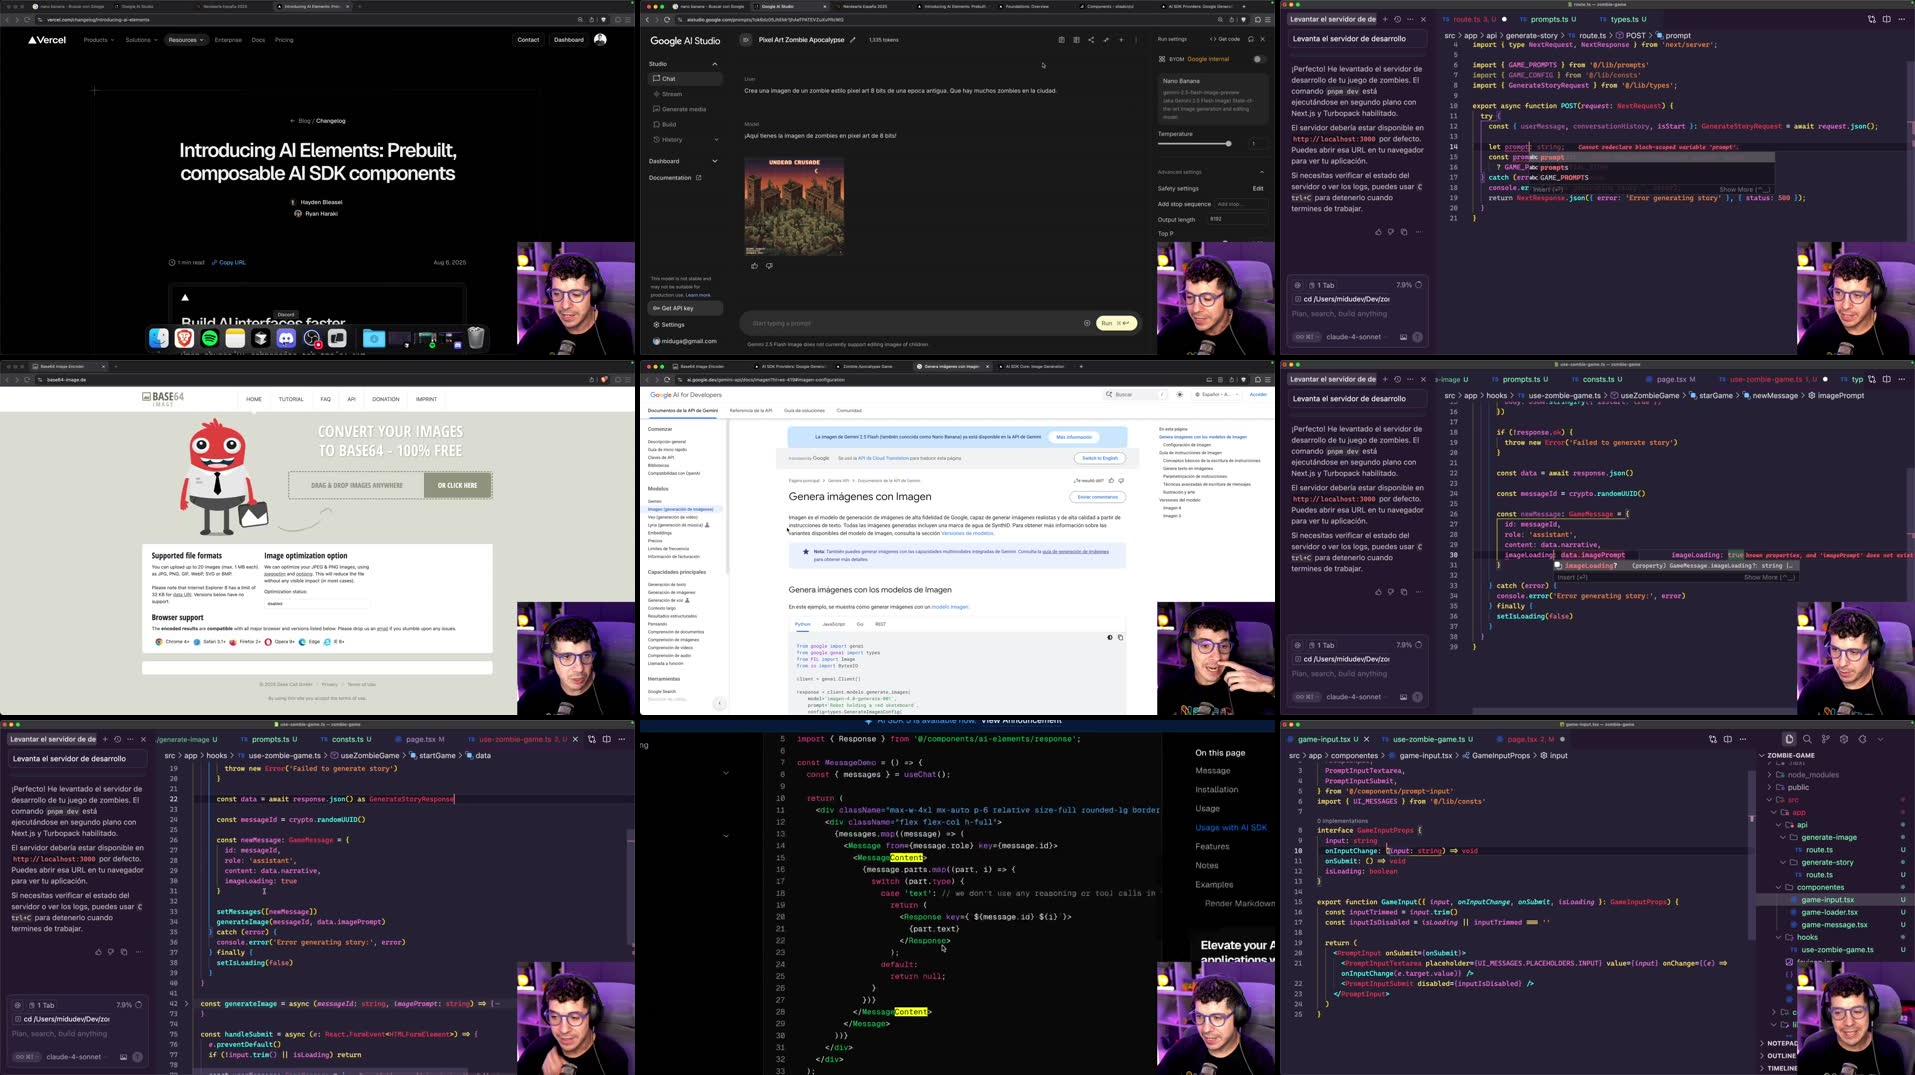Click Copy URL link on Vercel changelog
The height and width of the screenshot is (1075, 1915).
(229, 263)
